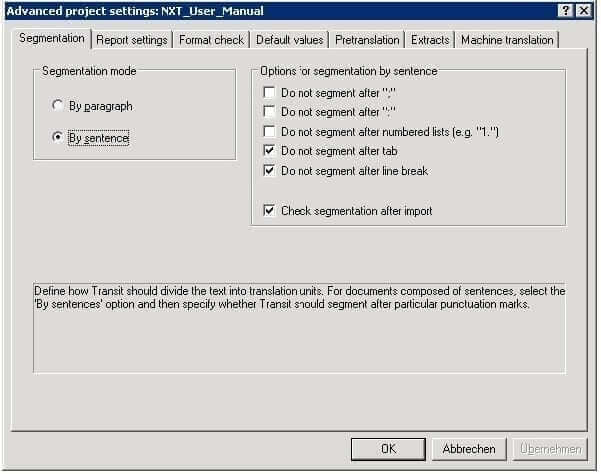
Task: Click the description text box
Action: 299,328
